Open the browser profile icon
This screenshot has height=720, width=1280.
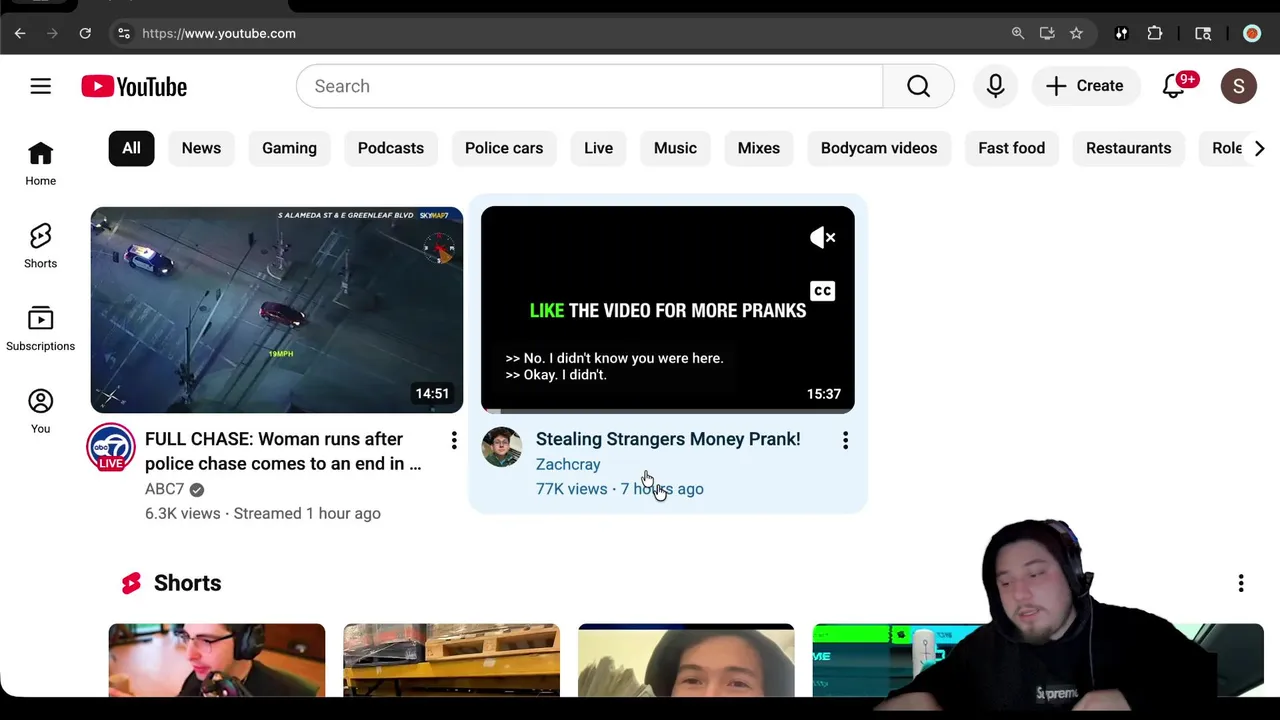1252,33
